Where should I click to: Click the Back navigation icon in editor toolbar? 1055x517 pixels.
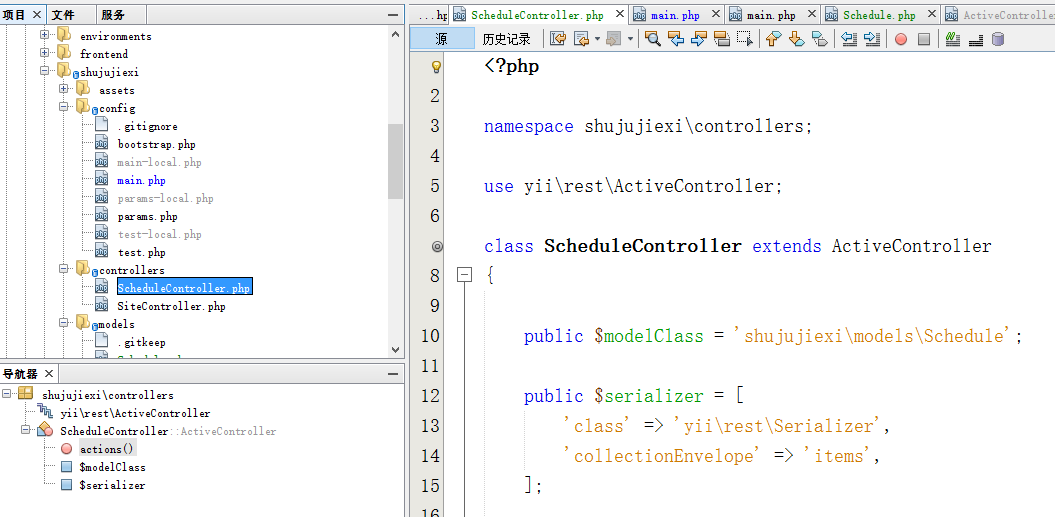[581, 39]
